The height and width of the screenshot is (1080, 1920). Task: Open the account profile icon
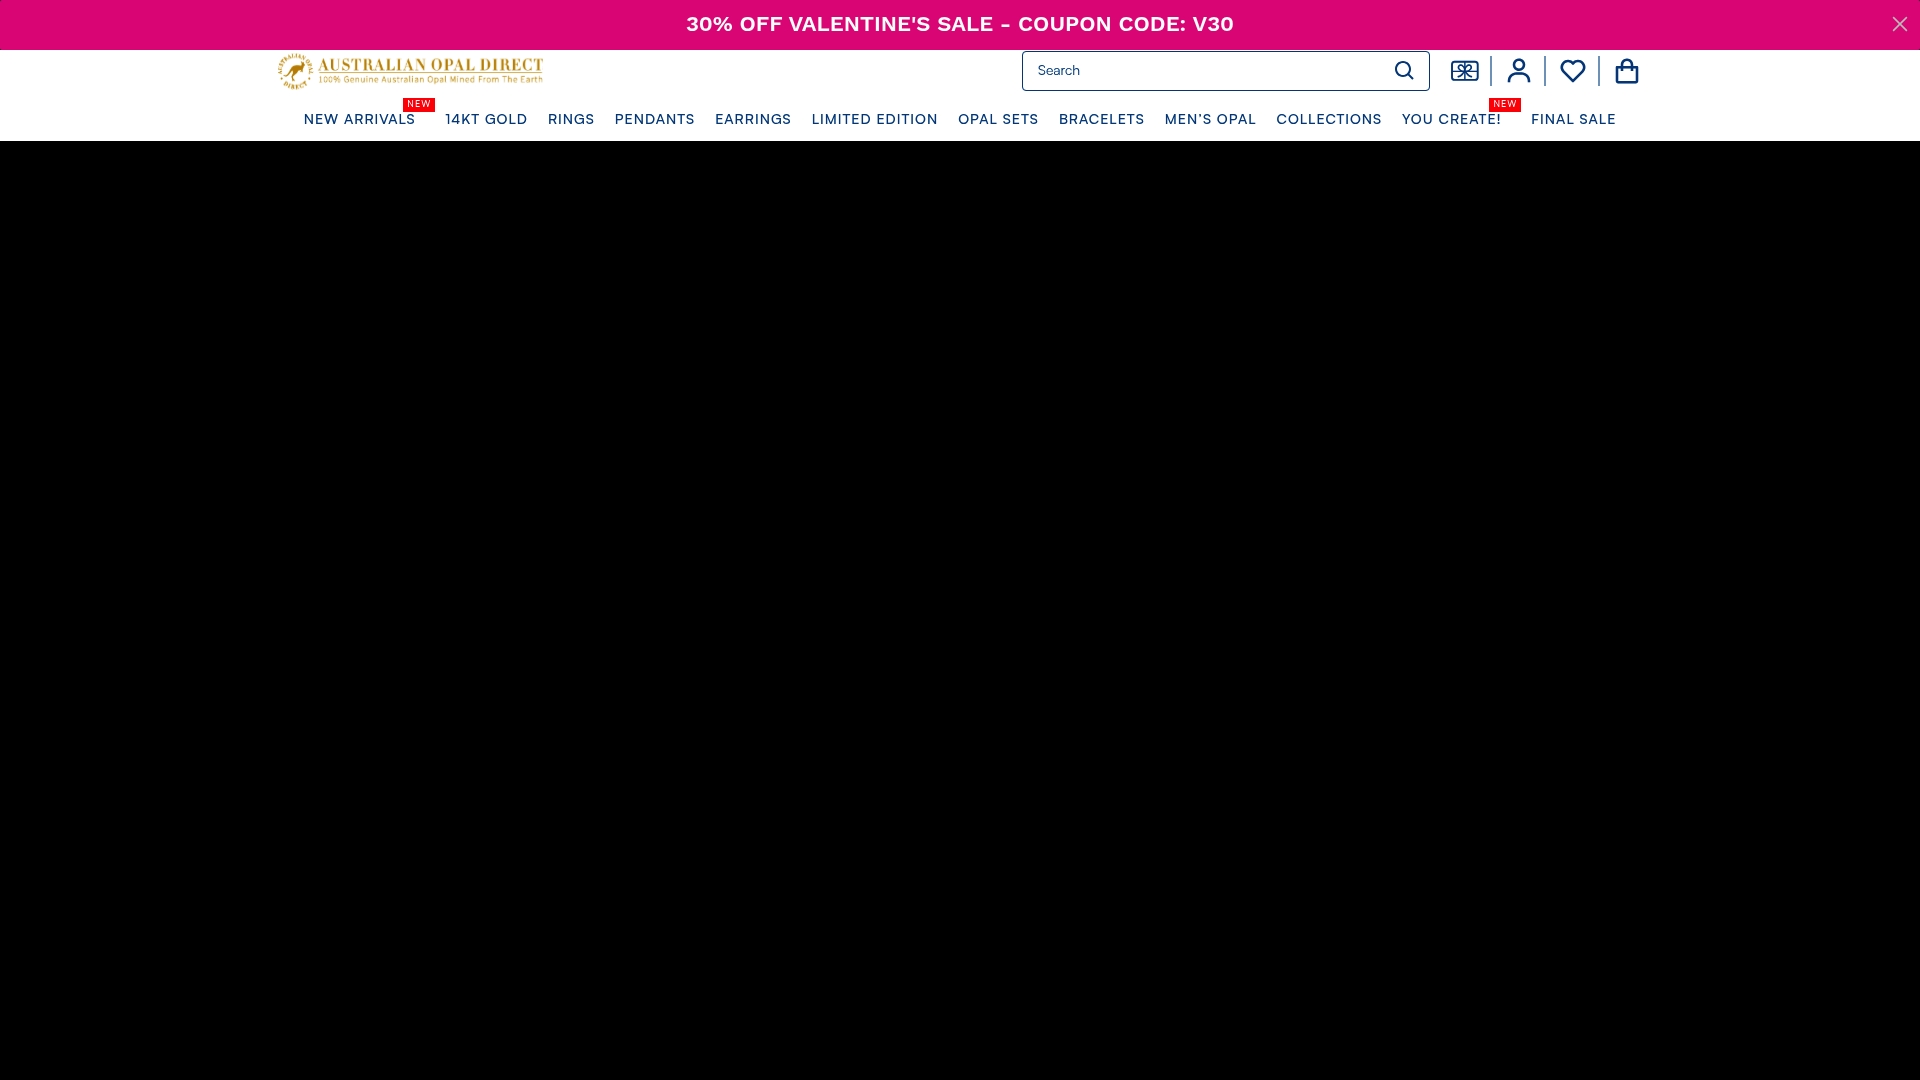(x=1517, y=71)
